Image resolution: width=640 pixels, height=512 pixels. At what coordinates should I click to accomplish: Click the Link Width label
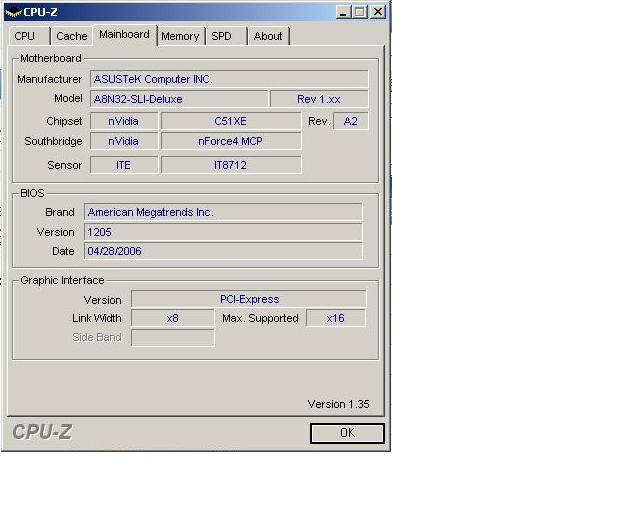[x=97, y=318]
